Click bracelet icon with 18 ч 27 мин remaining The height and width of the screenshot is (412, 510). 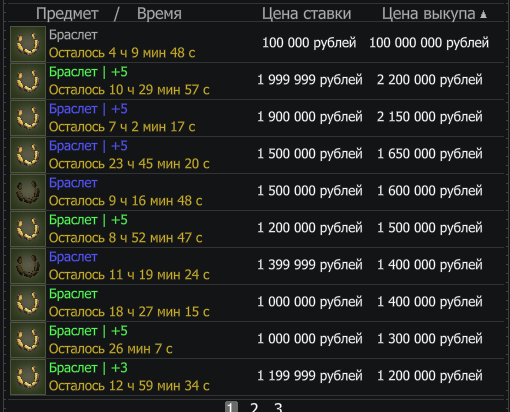click(28, 303)
